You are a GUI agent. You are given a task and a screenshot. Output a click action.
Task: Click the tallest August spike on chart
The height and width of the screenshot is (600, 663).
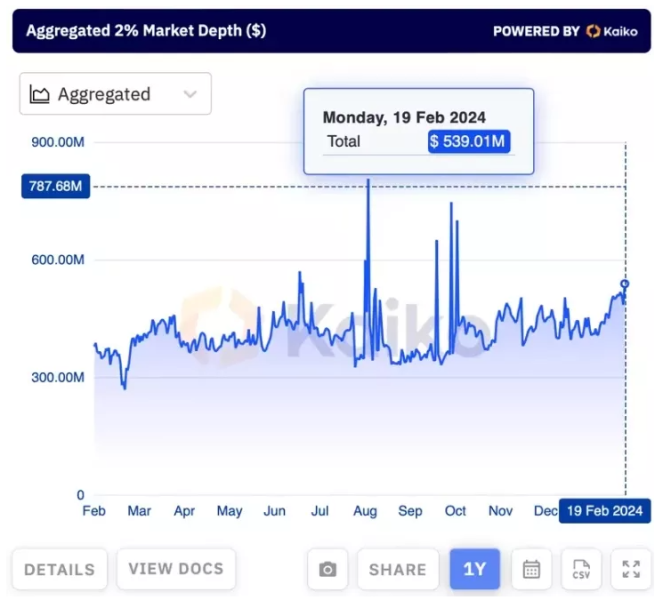[x=368, y=182]
